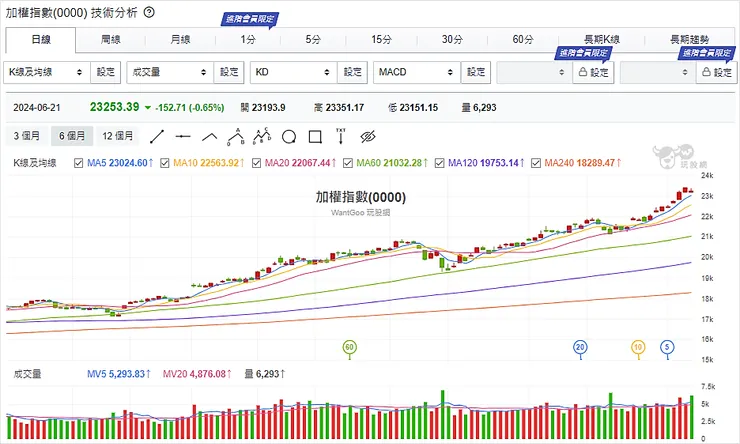Uncheck the MA60 moving average checkbox
Viewport: 740px width, 444px height.
coord(348,163)
